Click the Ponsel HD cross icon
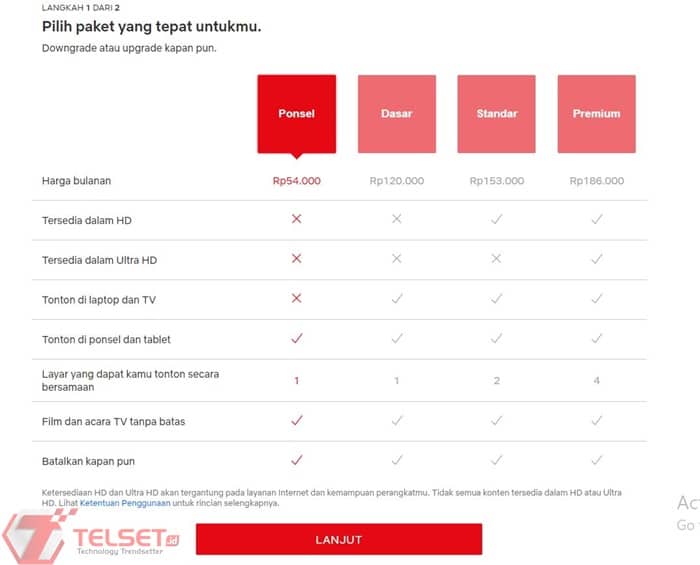Viewport: 700px width, 565px height. coord(296,219)
